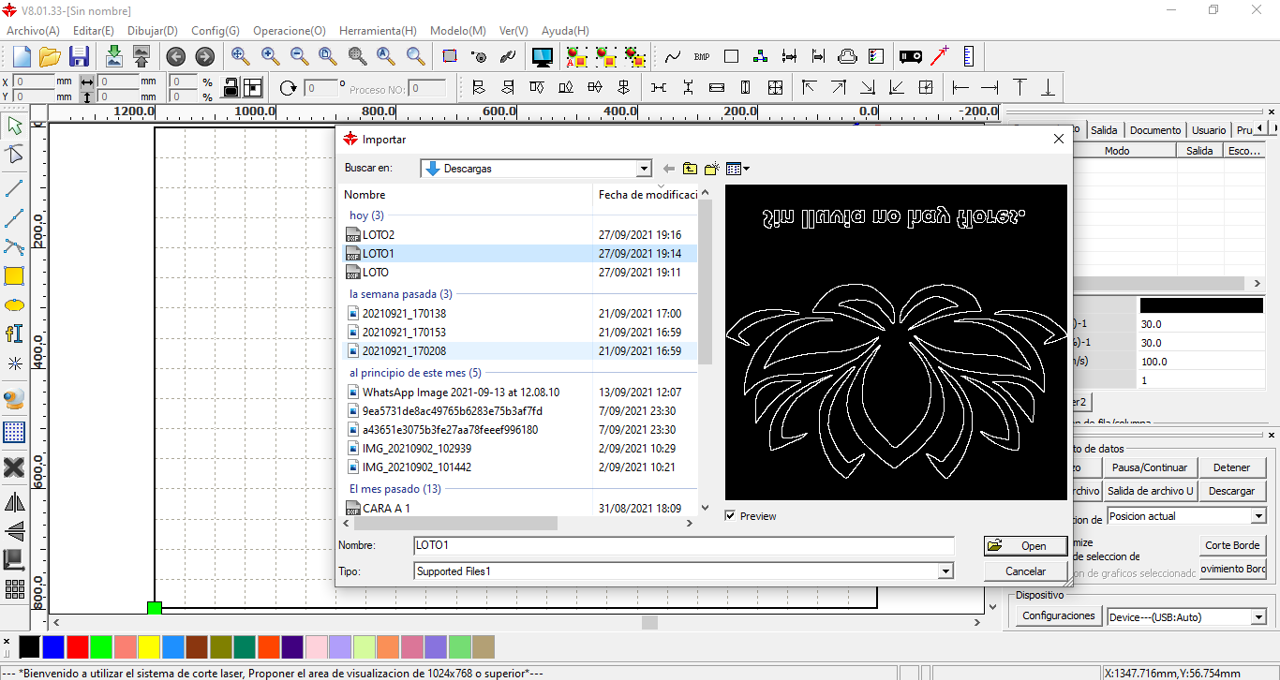Toggle the Preview checkbox
1280x680 pixels.
tap(730, 516)
